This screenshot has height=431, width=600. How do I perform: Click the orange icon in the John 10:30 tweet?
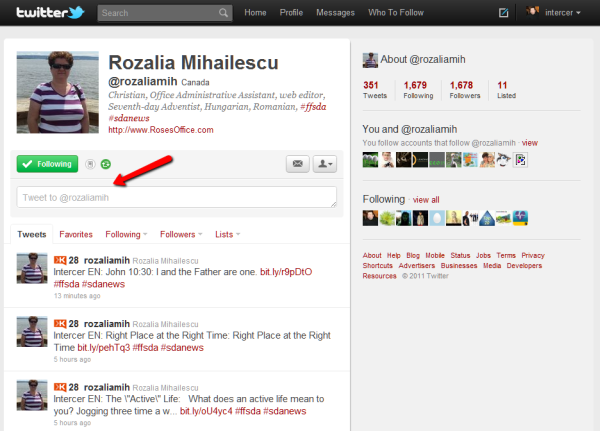[60, 260]
